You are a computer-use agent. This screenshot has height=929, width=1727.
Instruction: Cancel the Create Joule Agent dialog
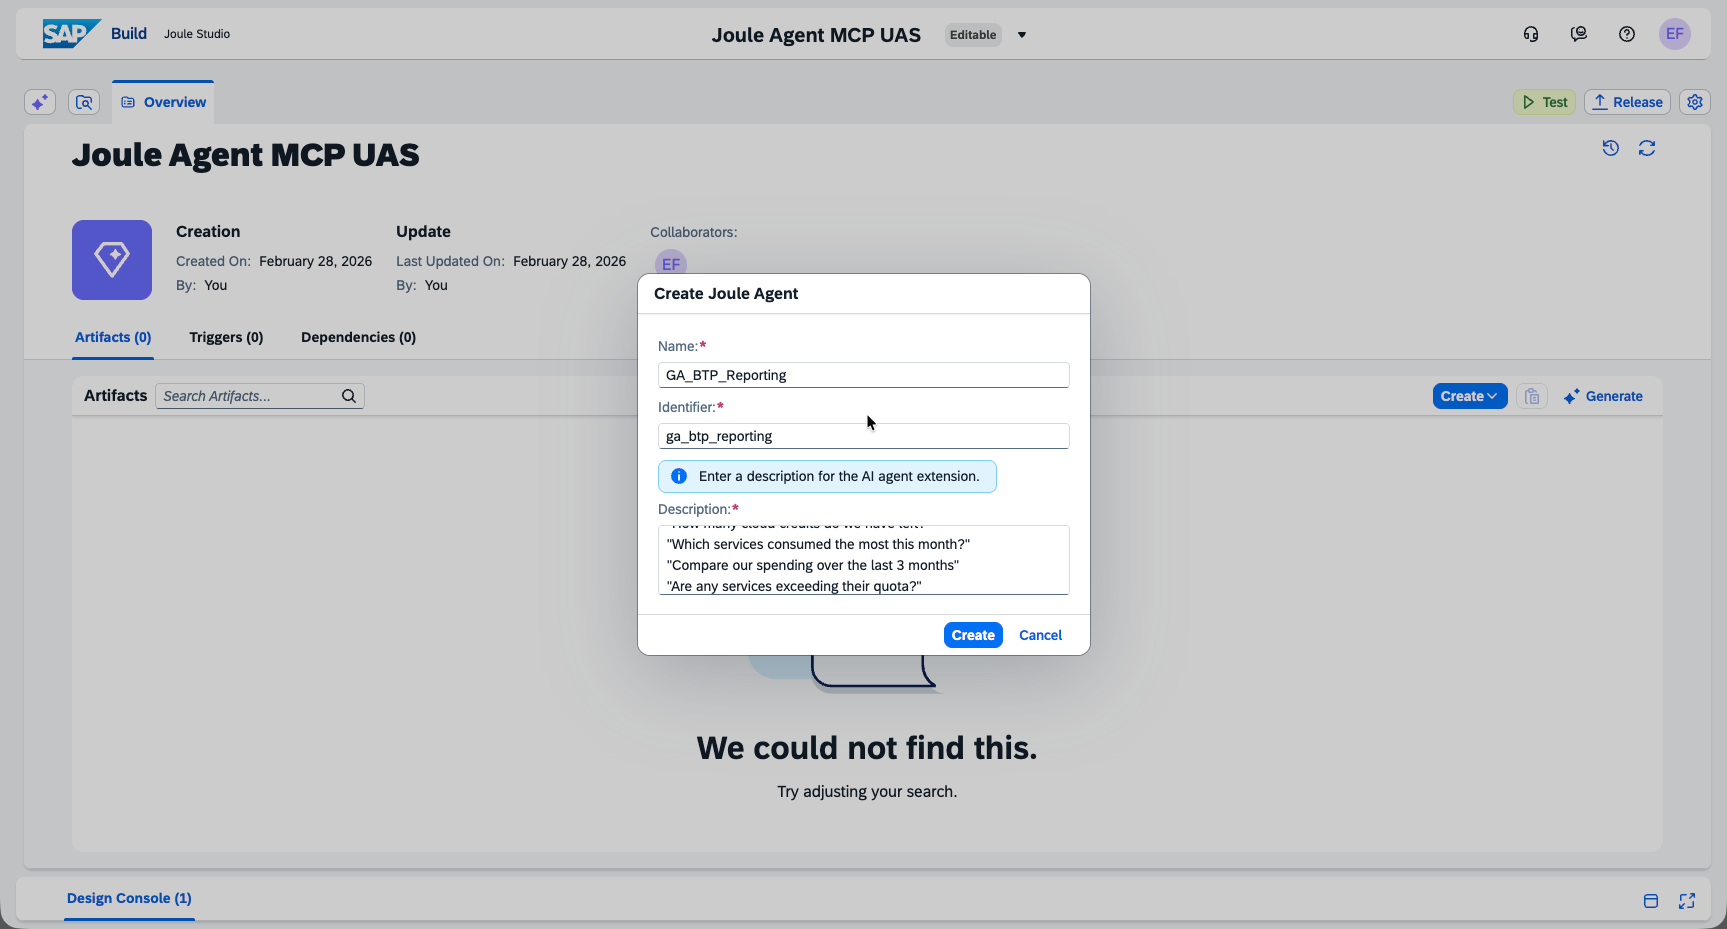click(1040, 635)
